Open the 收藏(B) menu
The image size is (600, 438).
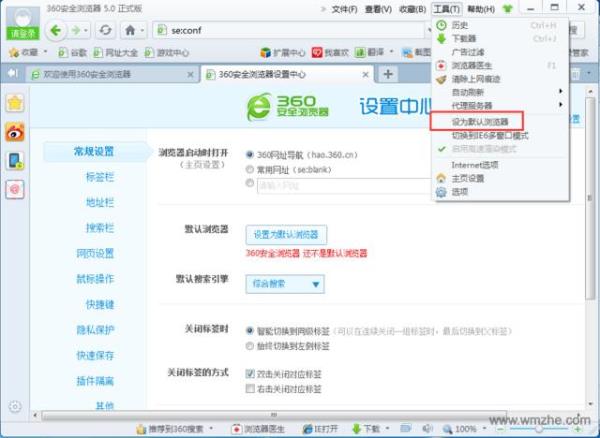[412, 9]
